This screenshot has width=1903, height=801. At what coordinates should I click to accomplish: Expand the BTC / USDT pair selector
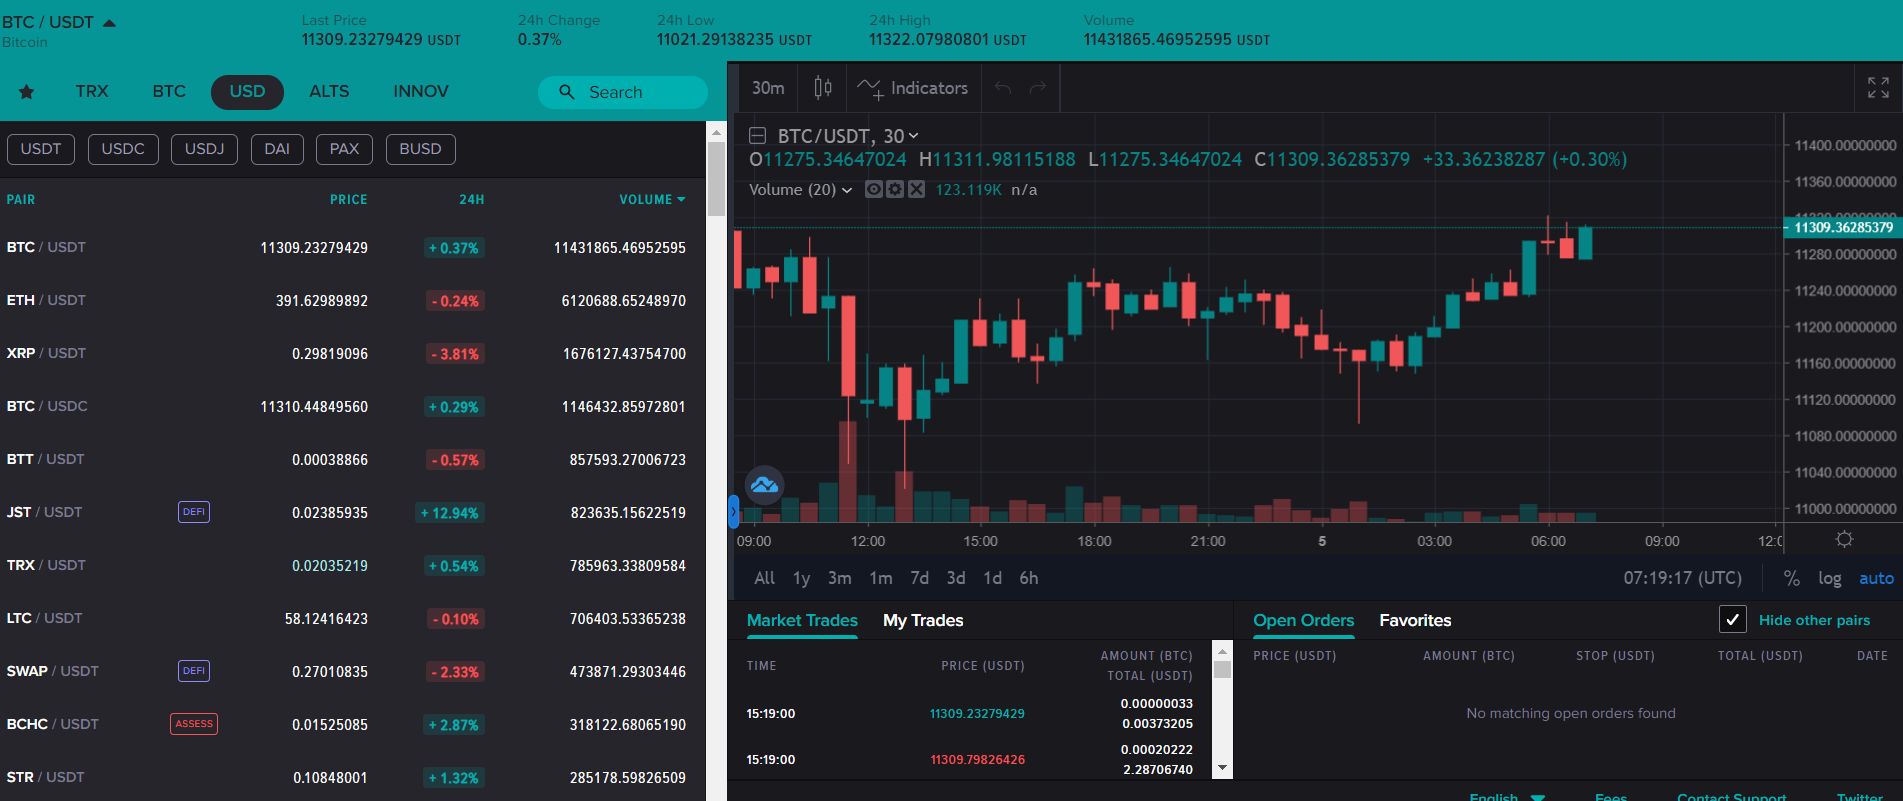[x=109, y=22]
